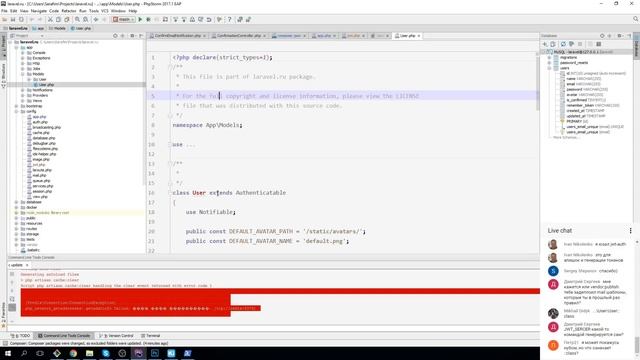Screen dimensions: 640x360
Task: Click the Run green play toolbar icon
Action: (140, 19)
